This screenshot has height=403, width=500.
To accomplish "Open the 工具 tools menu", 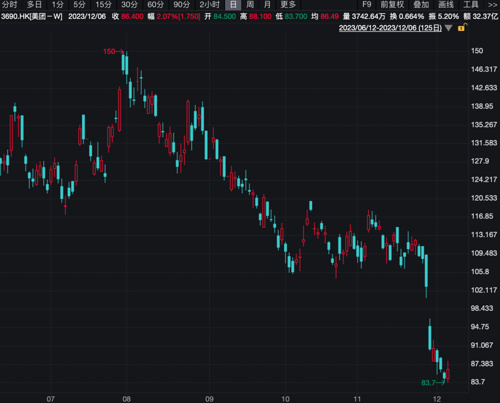I will (x=471, y=5).
